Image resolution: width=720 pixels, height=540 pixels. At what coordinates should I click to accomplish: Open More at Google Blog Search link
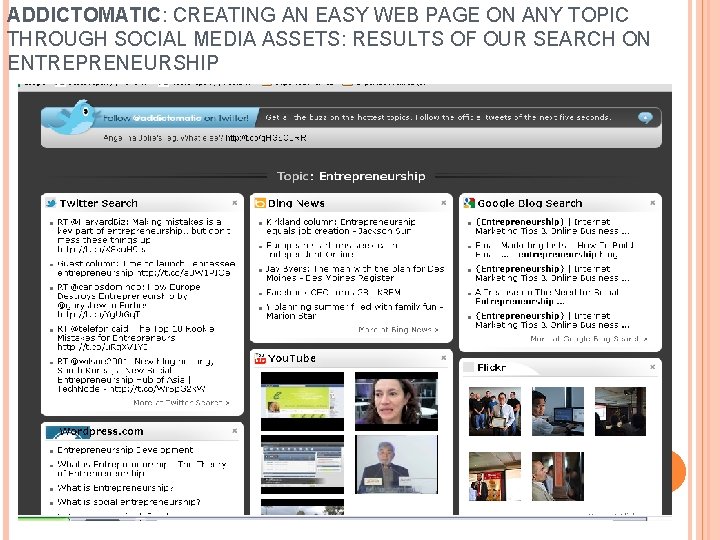click(x=589, y=339)
